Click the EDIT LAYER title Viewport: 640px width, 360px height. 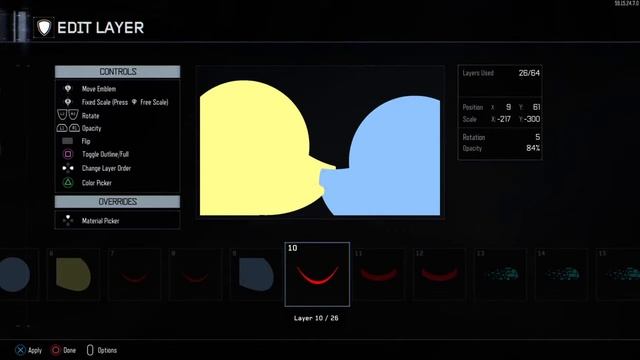tap(100, 28)
